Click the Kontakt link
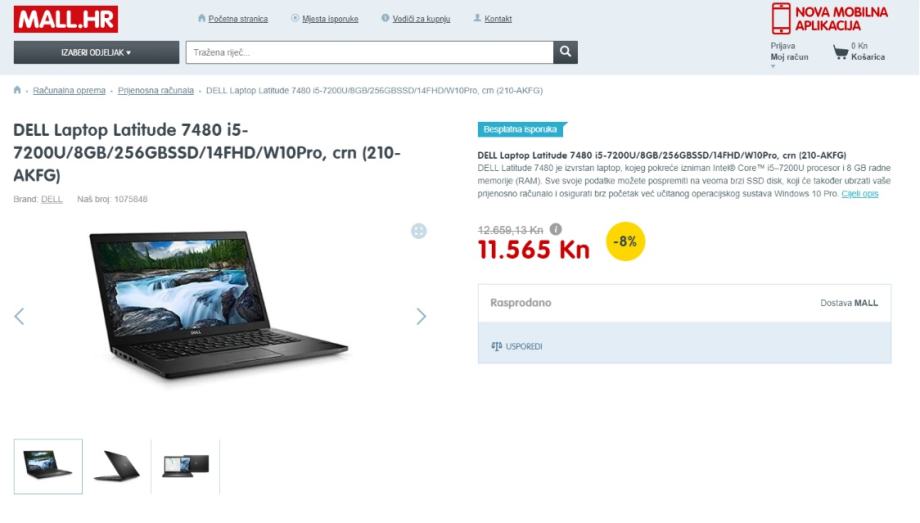Image resolution: width=920 pixels, height=523 pixels. (x=498, y=19)
